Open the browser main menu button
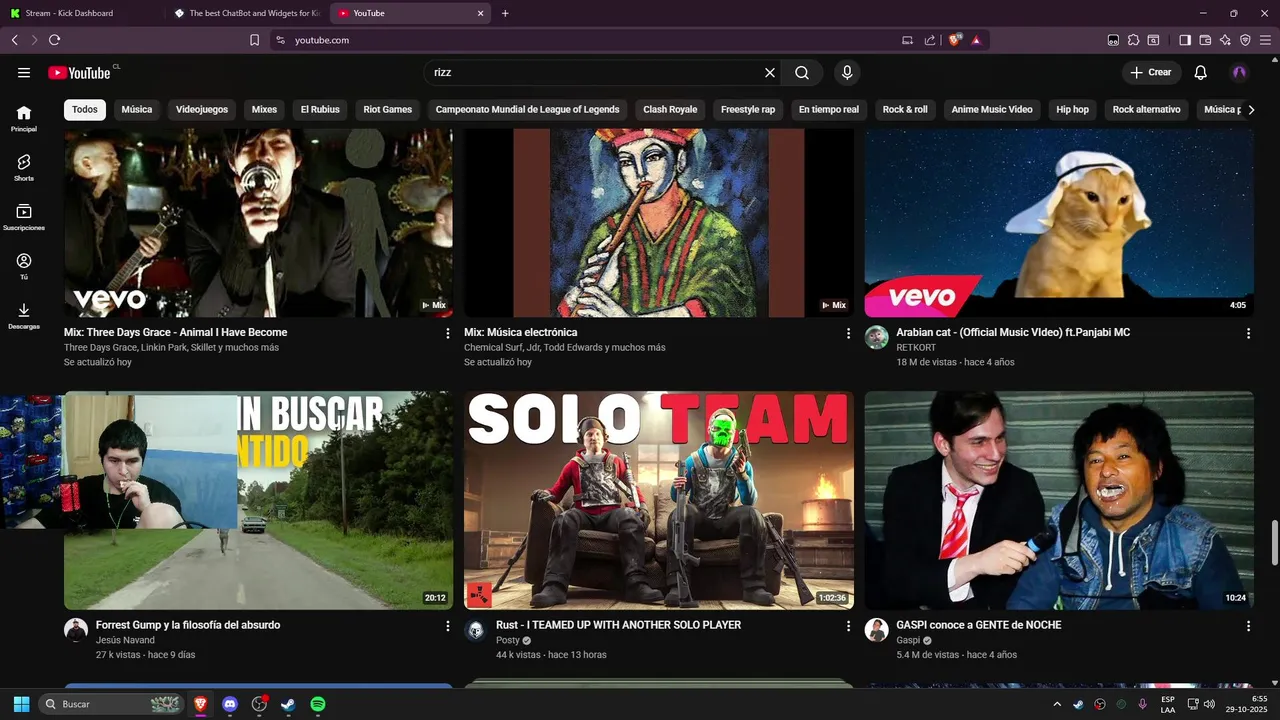The image size is (1280, 720). 1266,40
